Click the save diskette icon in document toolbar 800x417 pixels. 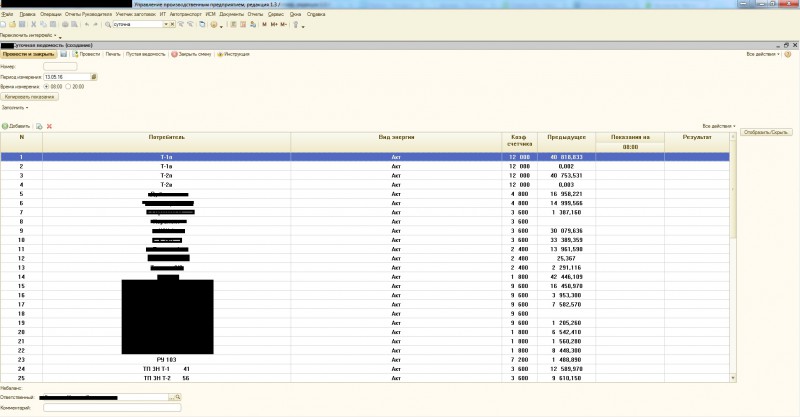[64, 54]
